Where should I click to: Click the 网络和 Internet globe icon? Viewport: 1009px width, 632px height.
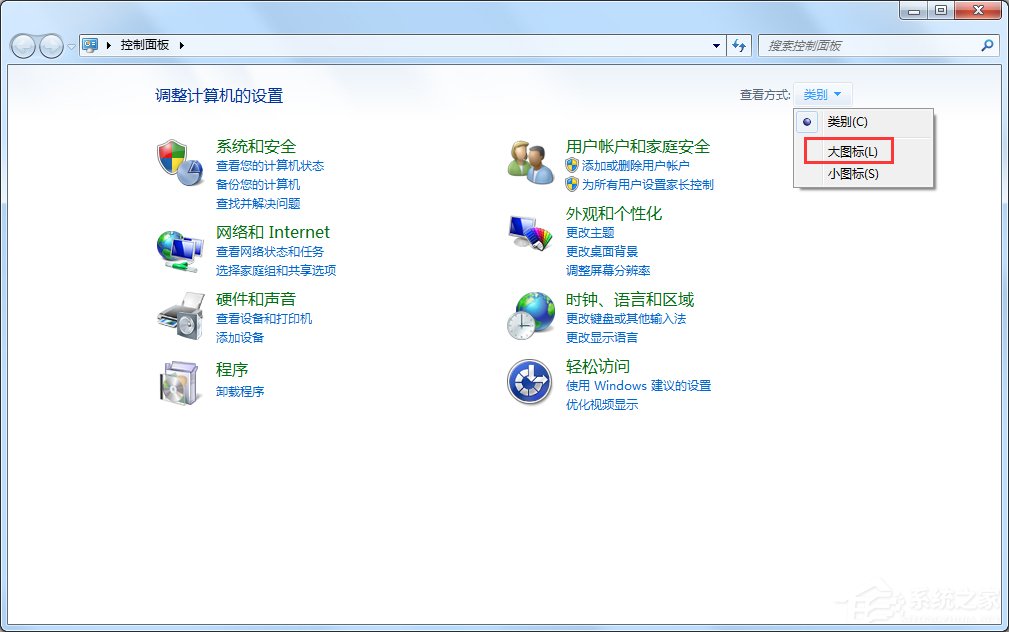pos(179,246)
